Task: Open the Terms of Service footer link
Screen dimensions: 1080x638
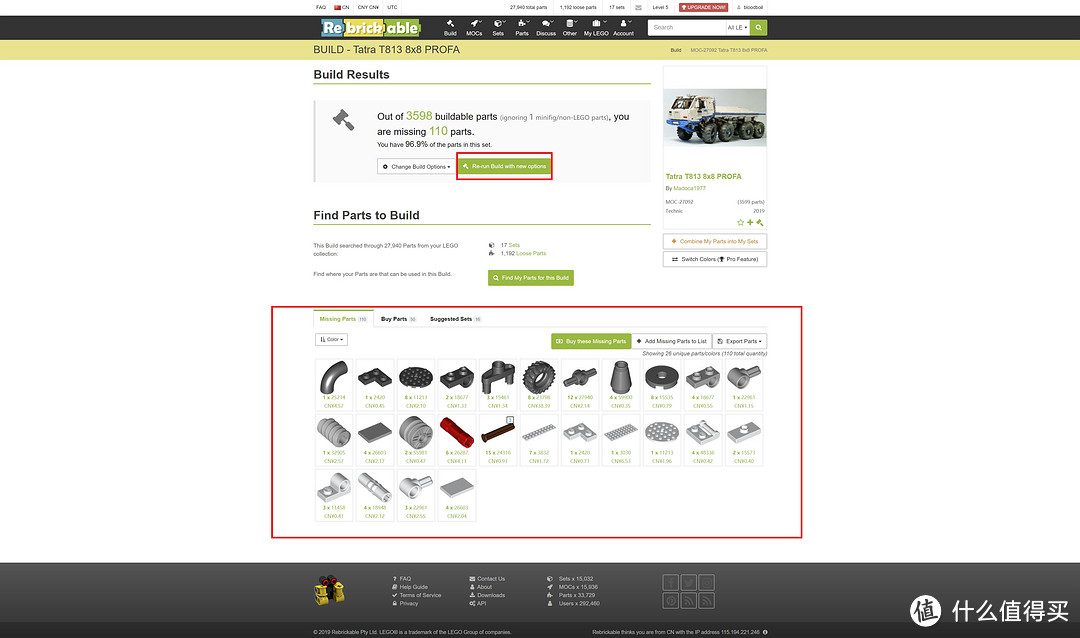Action: tap(420, 595)
